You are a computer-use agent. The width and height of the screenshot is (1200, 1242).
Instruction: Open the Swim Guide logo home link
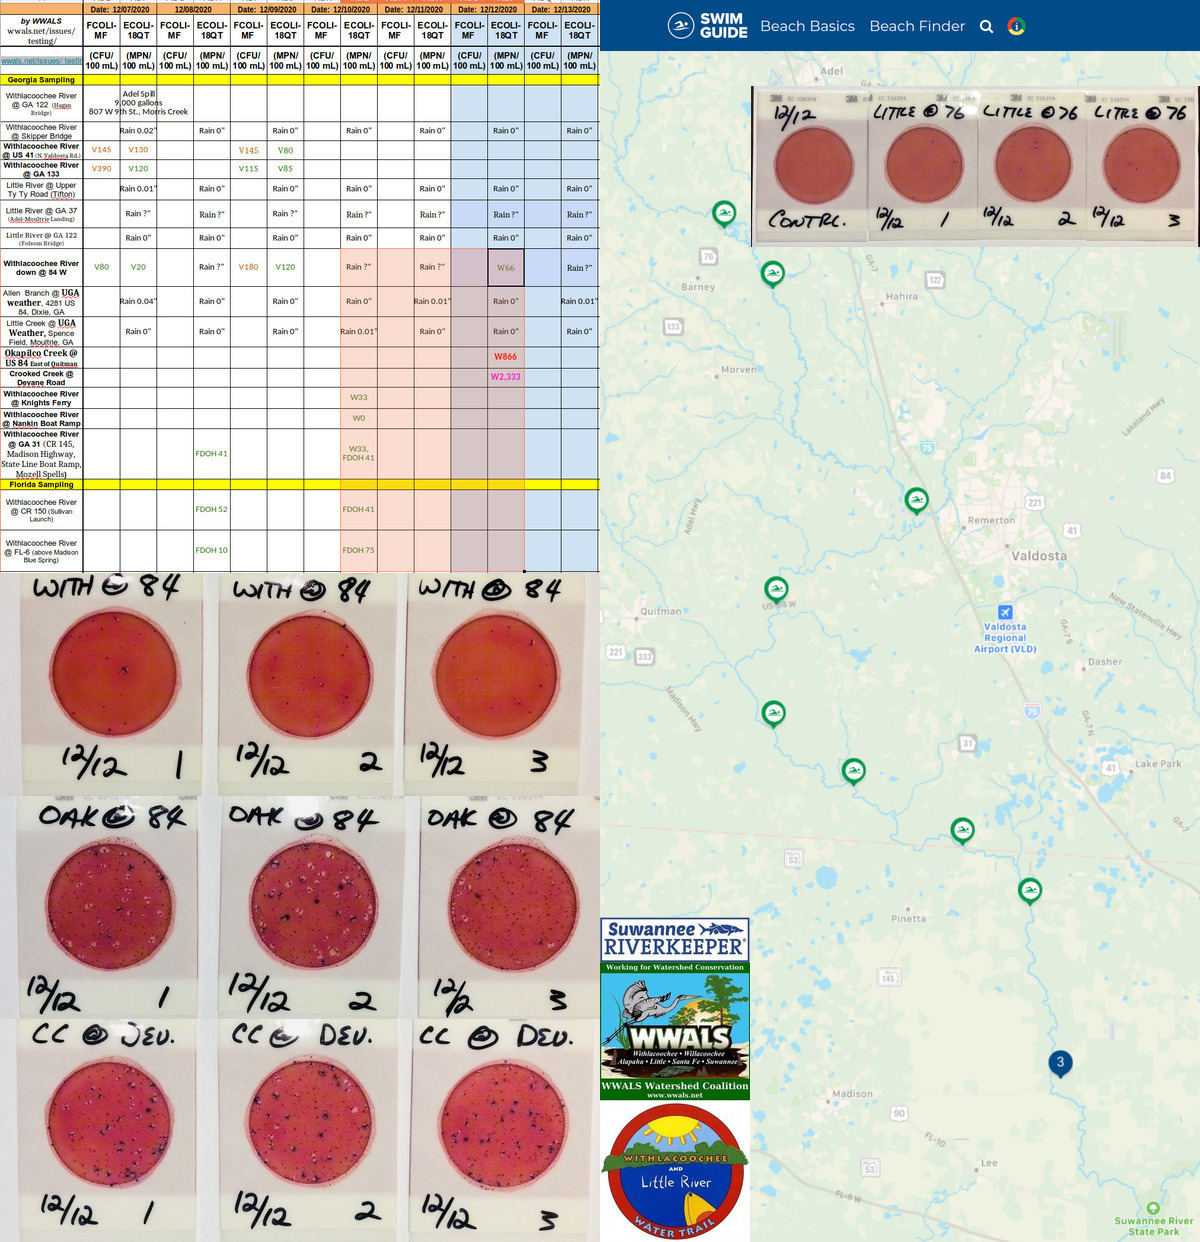708,26
